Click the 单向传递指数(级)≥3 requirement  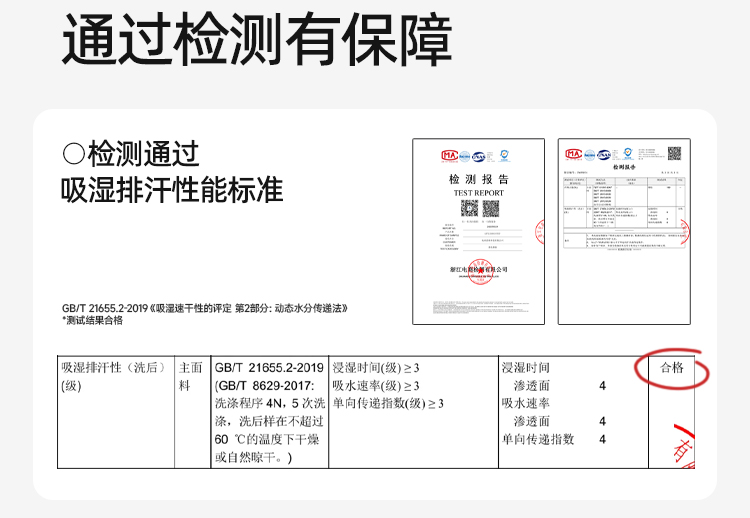(388, 403)
